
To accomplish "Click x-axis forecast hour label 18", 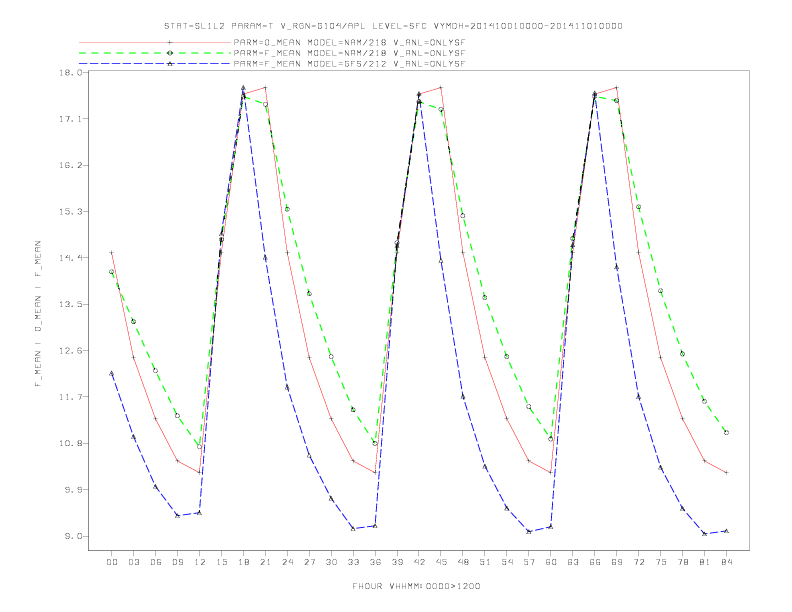I will [243, 562].
